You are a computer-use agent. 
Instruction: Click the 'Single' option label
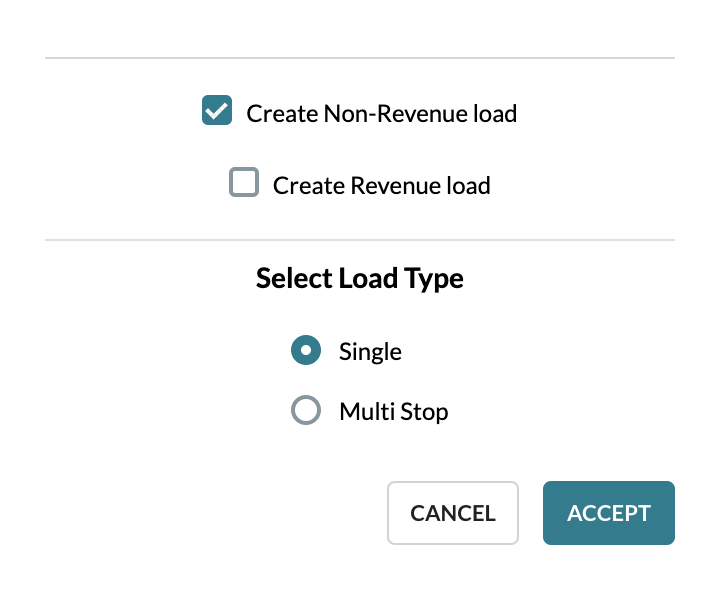370,352
